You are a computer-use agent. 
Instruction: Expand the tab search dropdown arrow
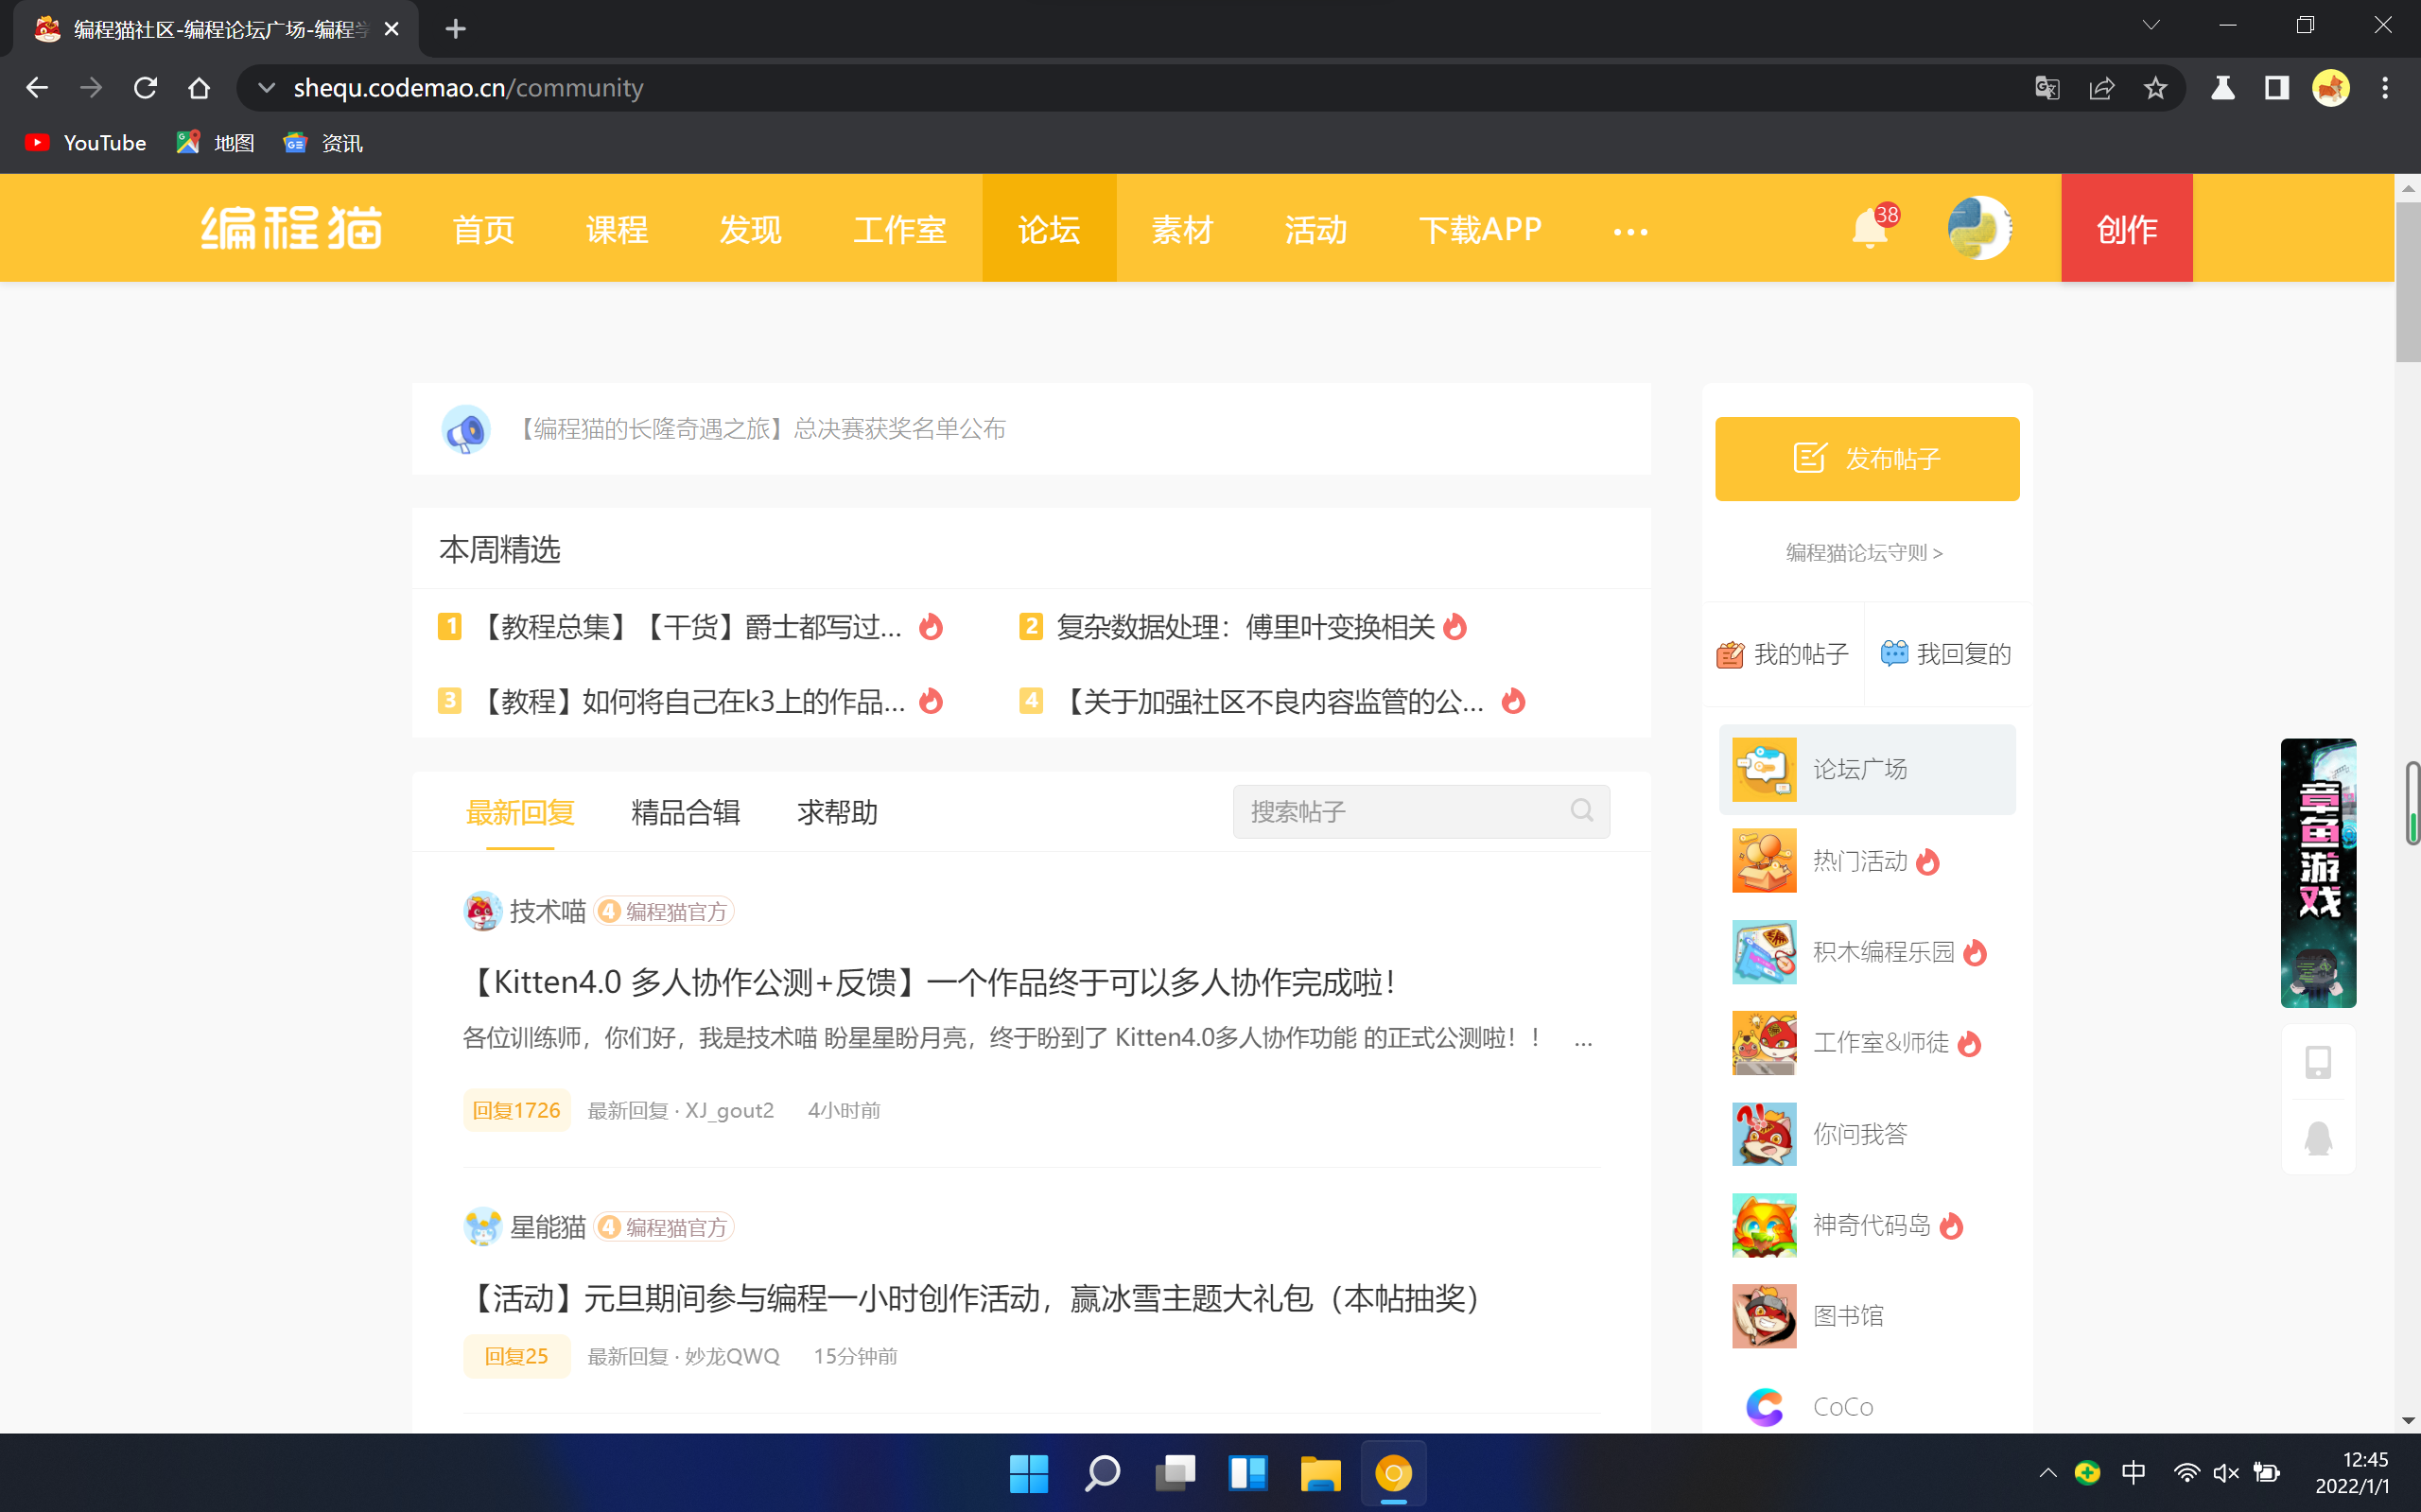(x=2151, y=26)
